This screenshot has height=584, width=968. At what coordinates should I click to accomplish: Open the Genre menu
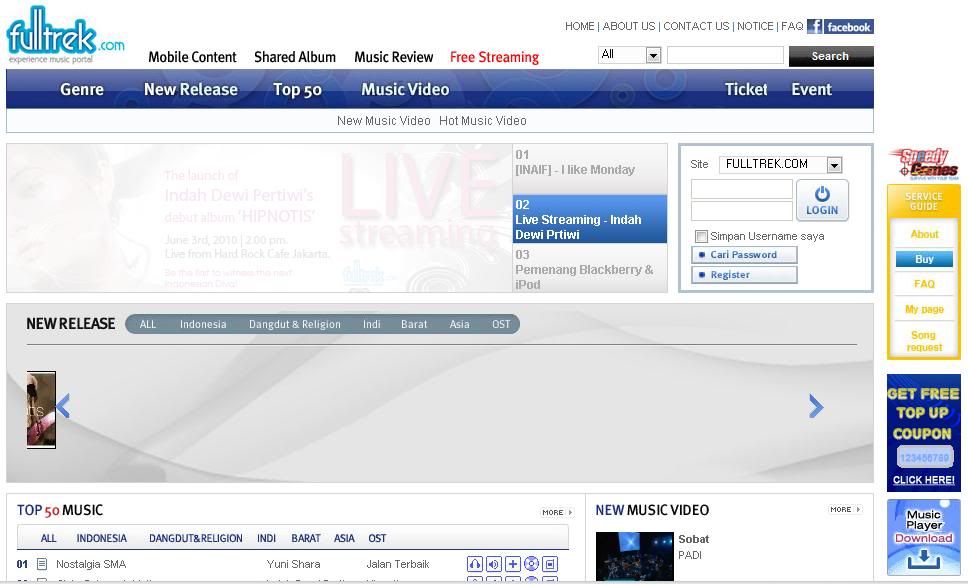point(81,90)
